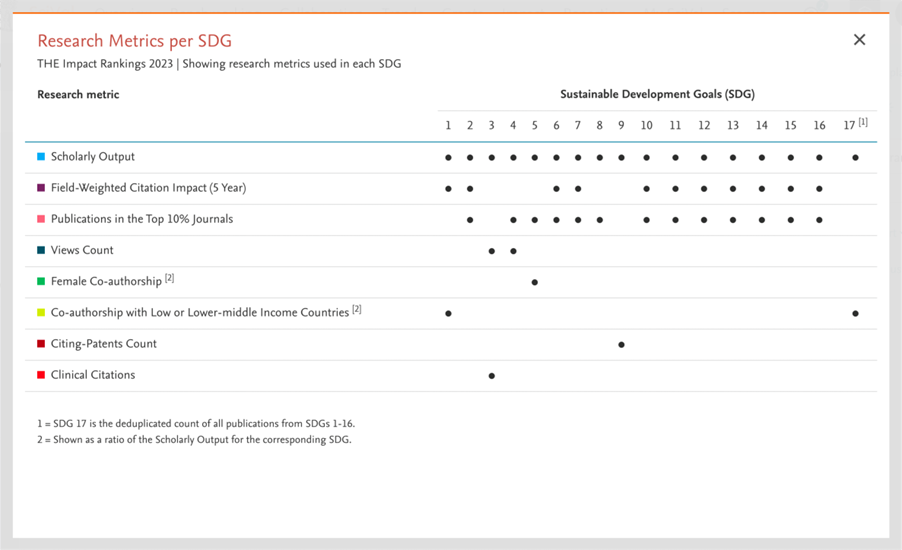Click SDG column header 7
The image size is (902, 550).
coord(578,125)
